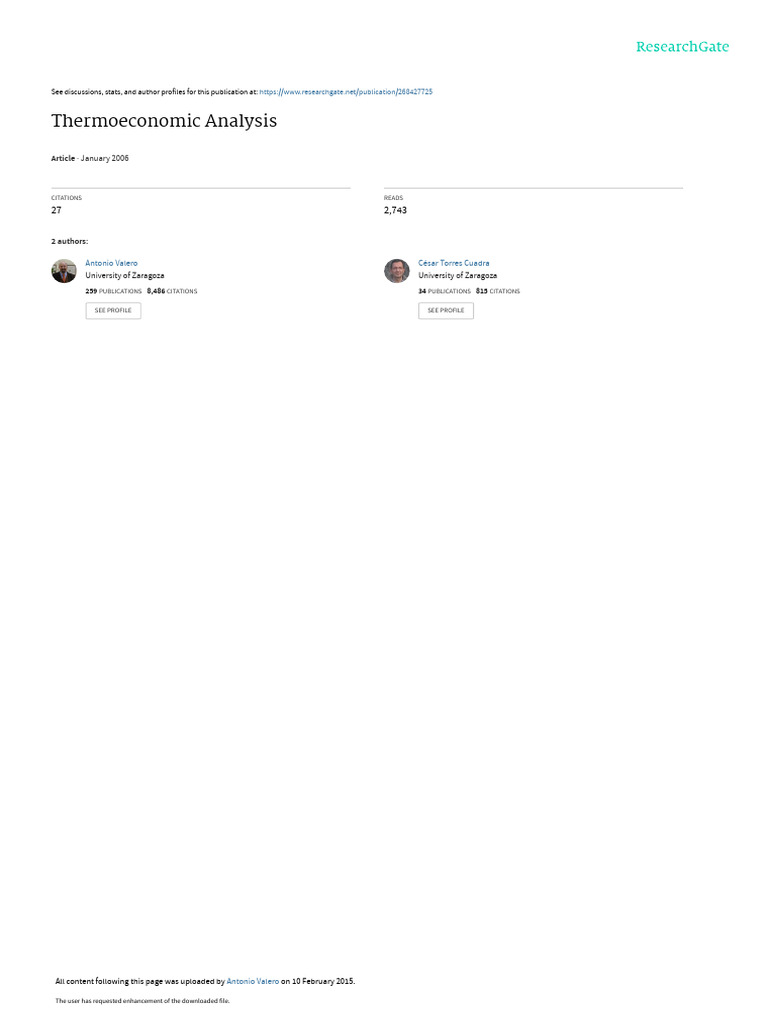The image size is (768, 1024).
Task: Open Antonio Valero's author name link
Action: tap(111, 263)
